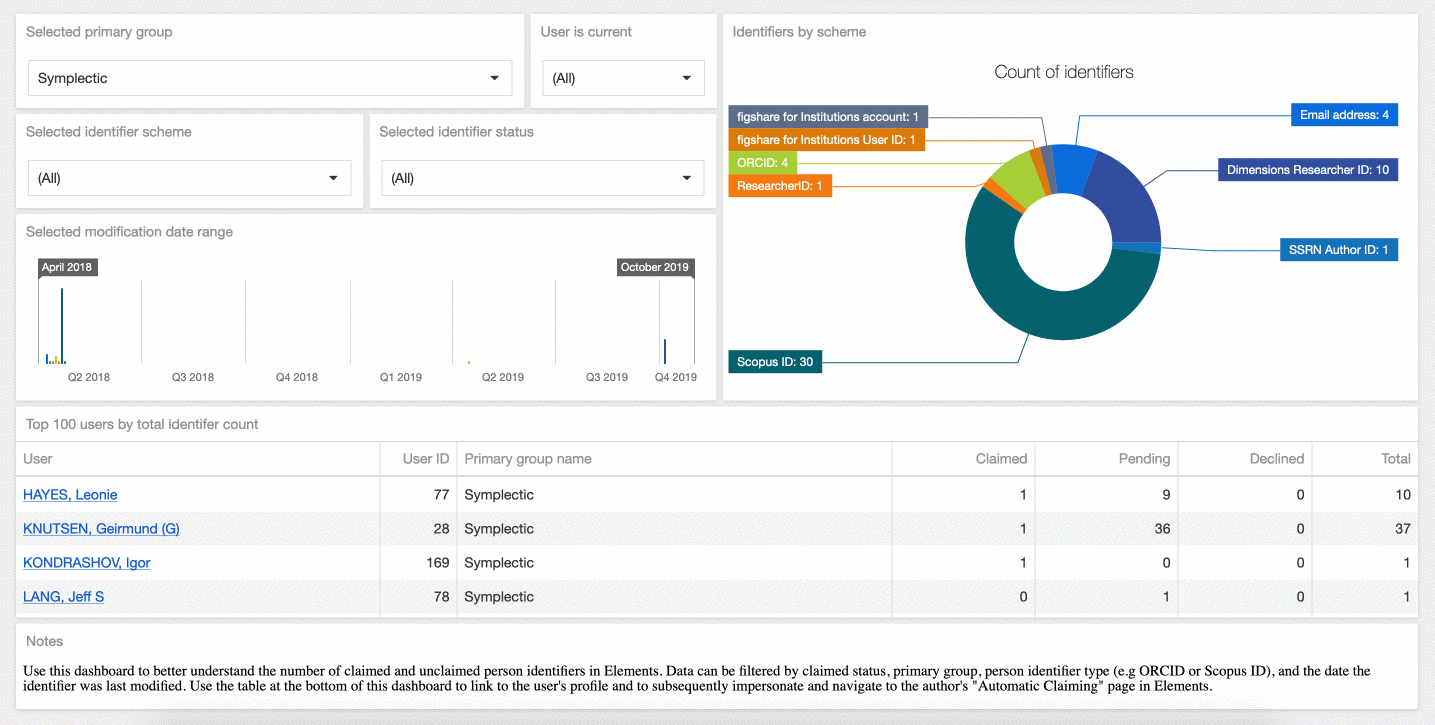
Task: Click User ID 28 cell
Action: pyautogui.click(x=442, y=528)
